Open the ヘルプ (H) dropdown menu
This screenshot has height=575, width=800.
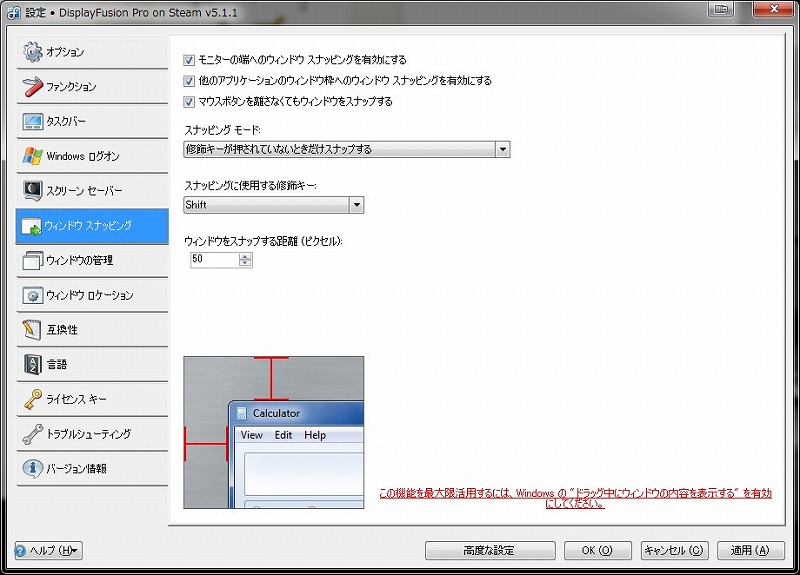click(48, 551)
